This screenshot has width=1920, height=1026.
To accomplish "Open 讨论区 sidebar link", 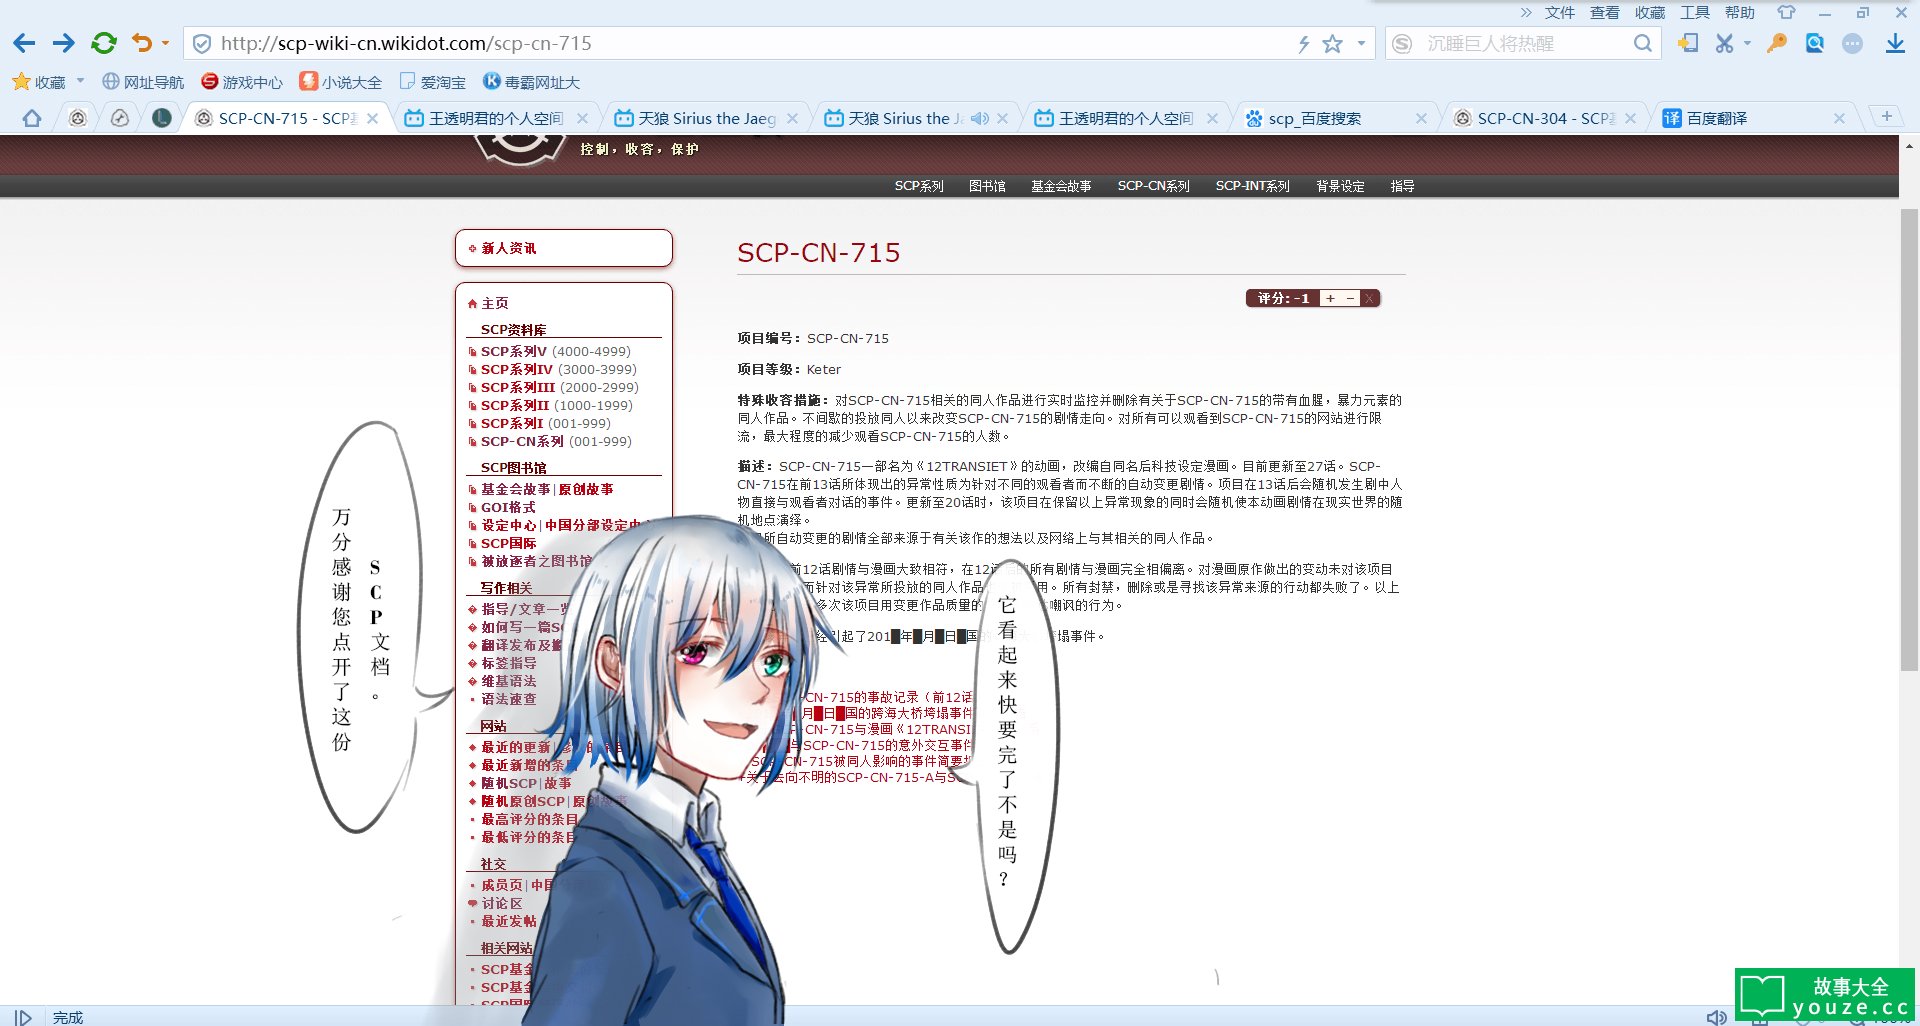I will coord(501,903).
